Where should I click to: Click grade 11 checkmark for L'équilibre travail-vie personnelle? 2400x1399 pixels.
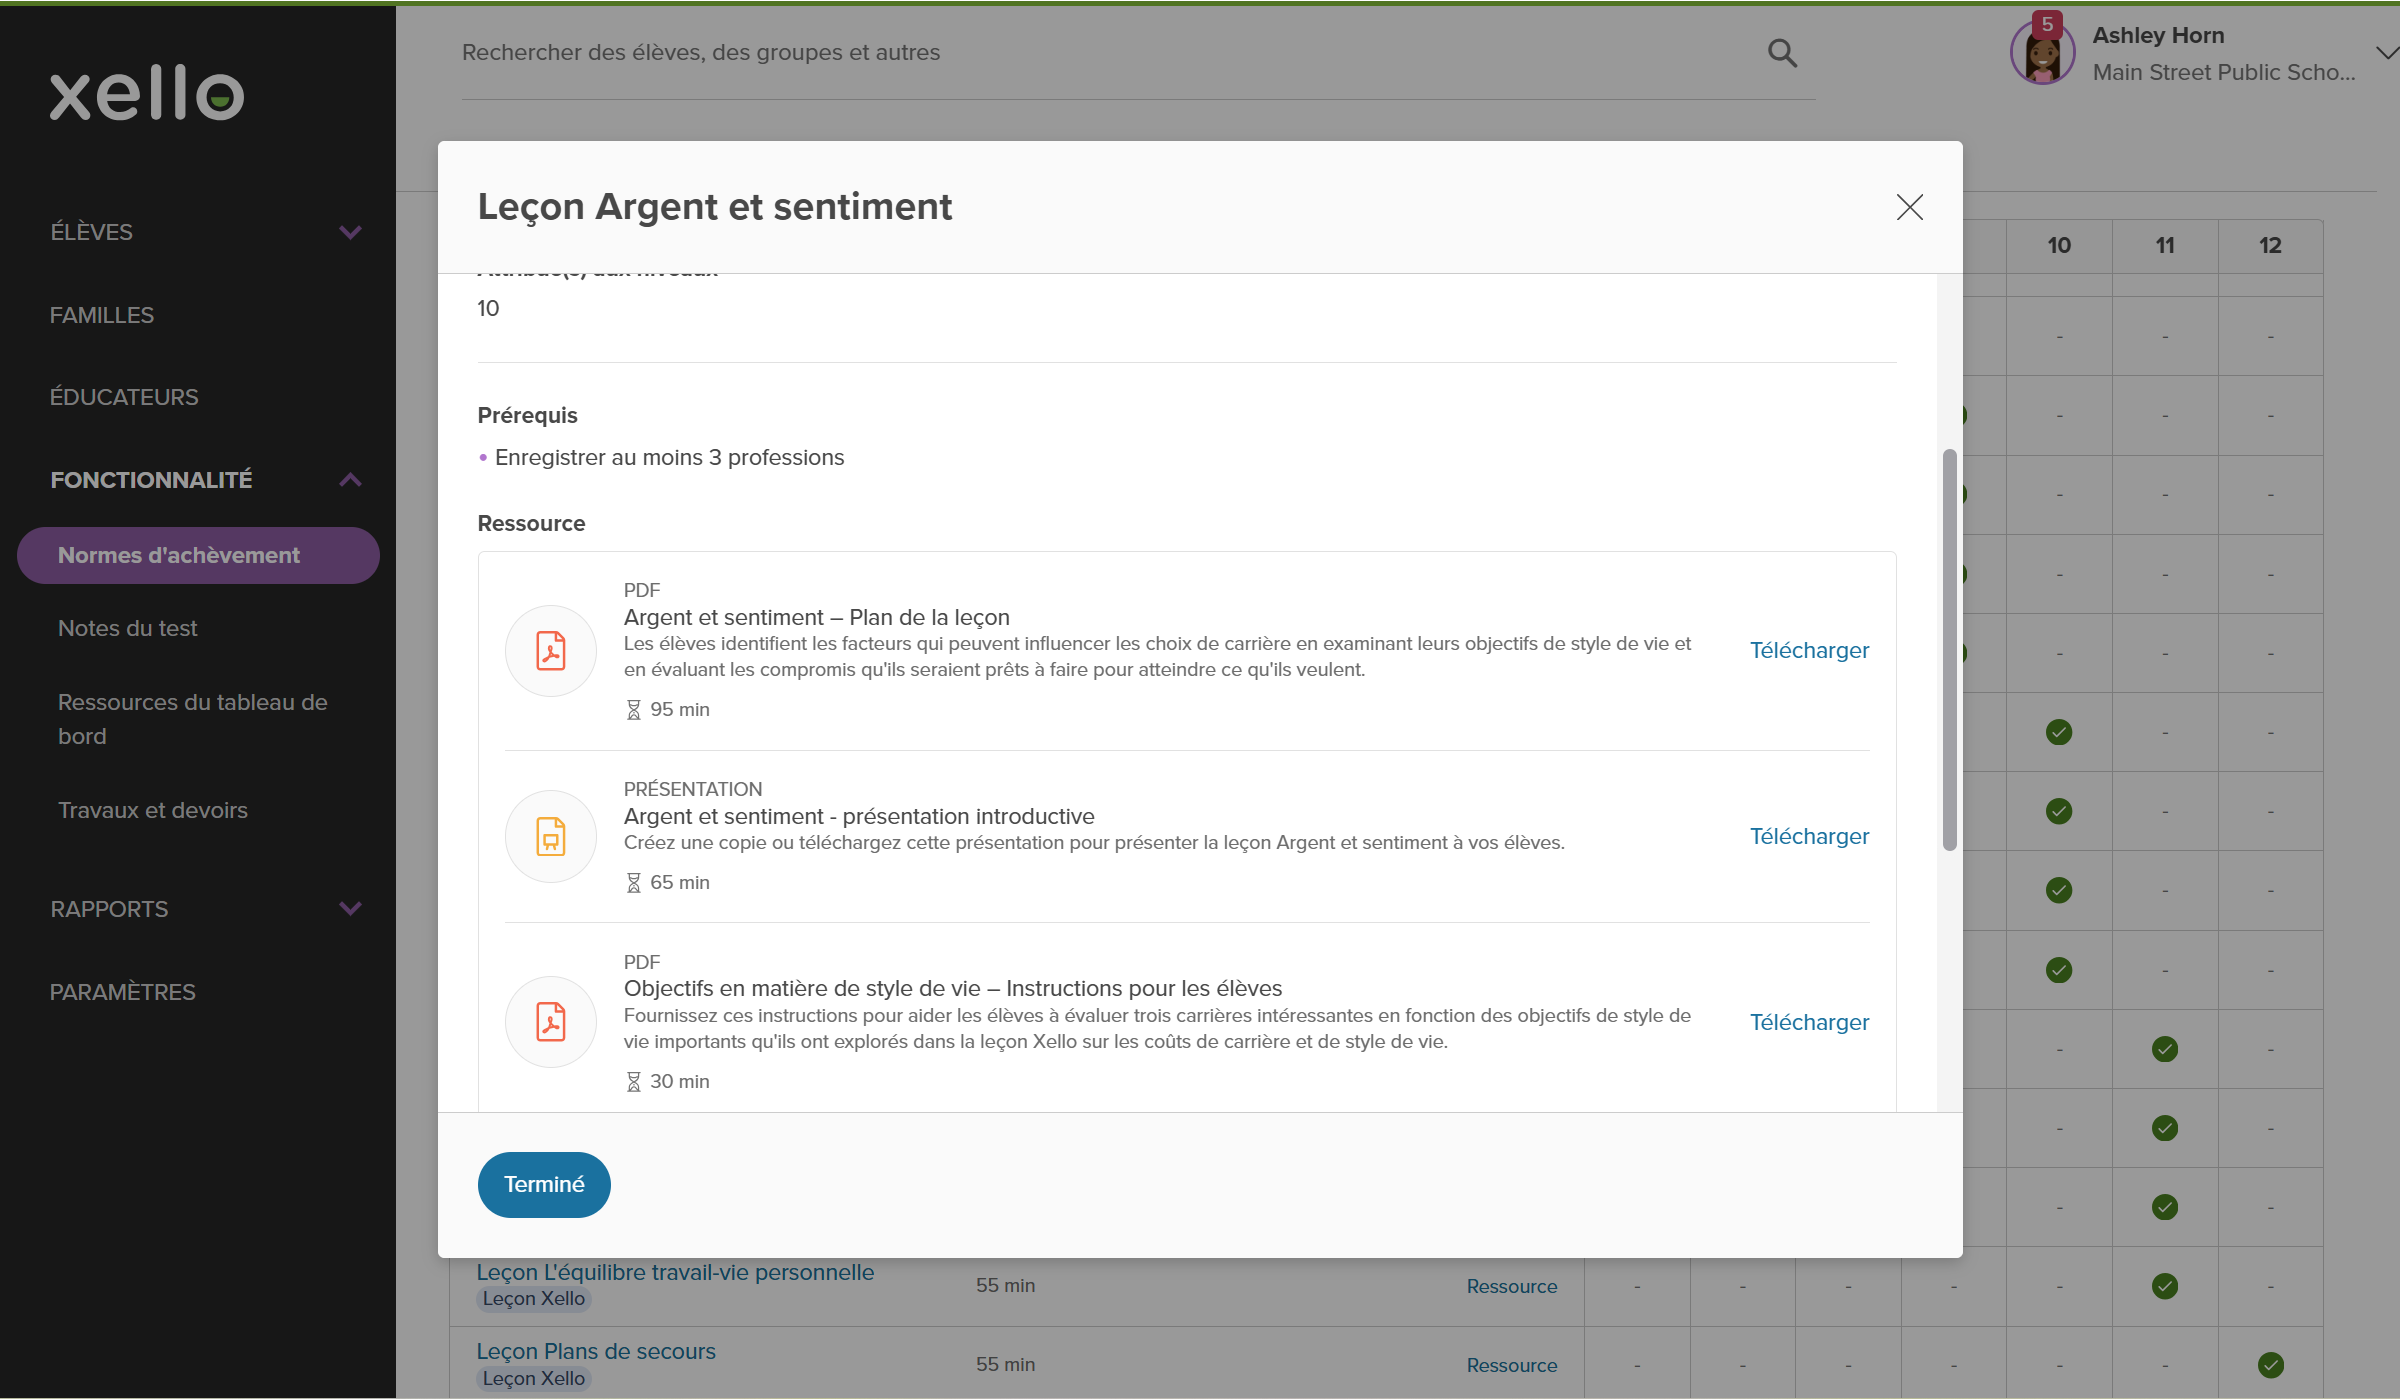pos(2165,1286)
